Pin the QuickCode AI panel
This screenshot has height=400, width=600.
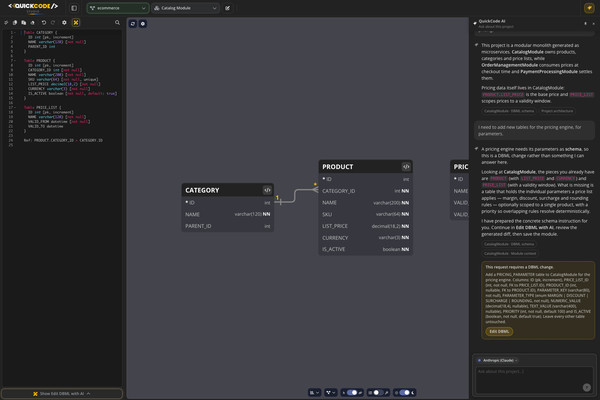coord(585,23)
